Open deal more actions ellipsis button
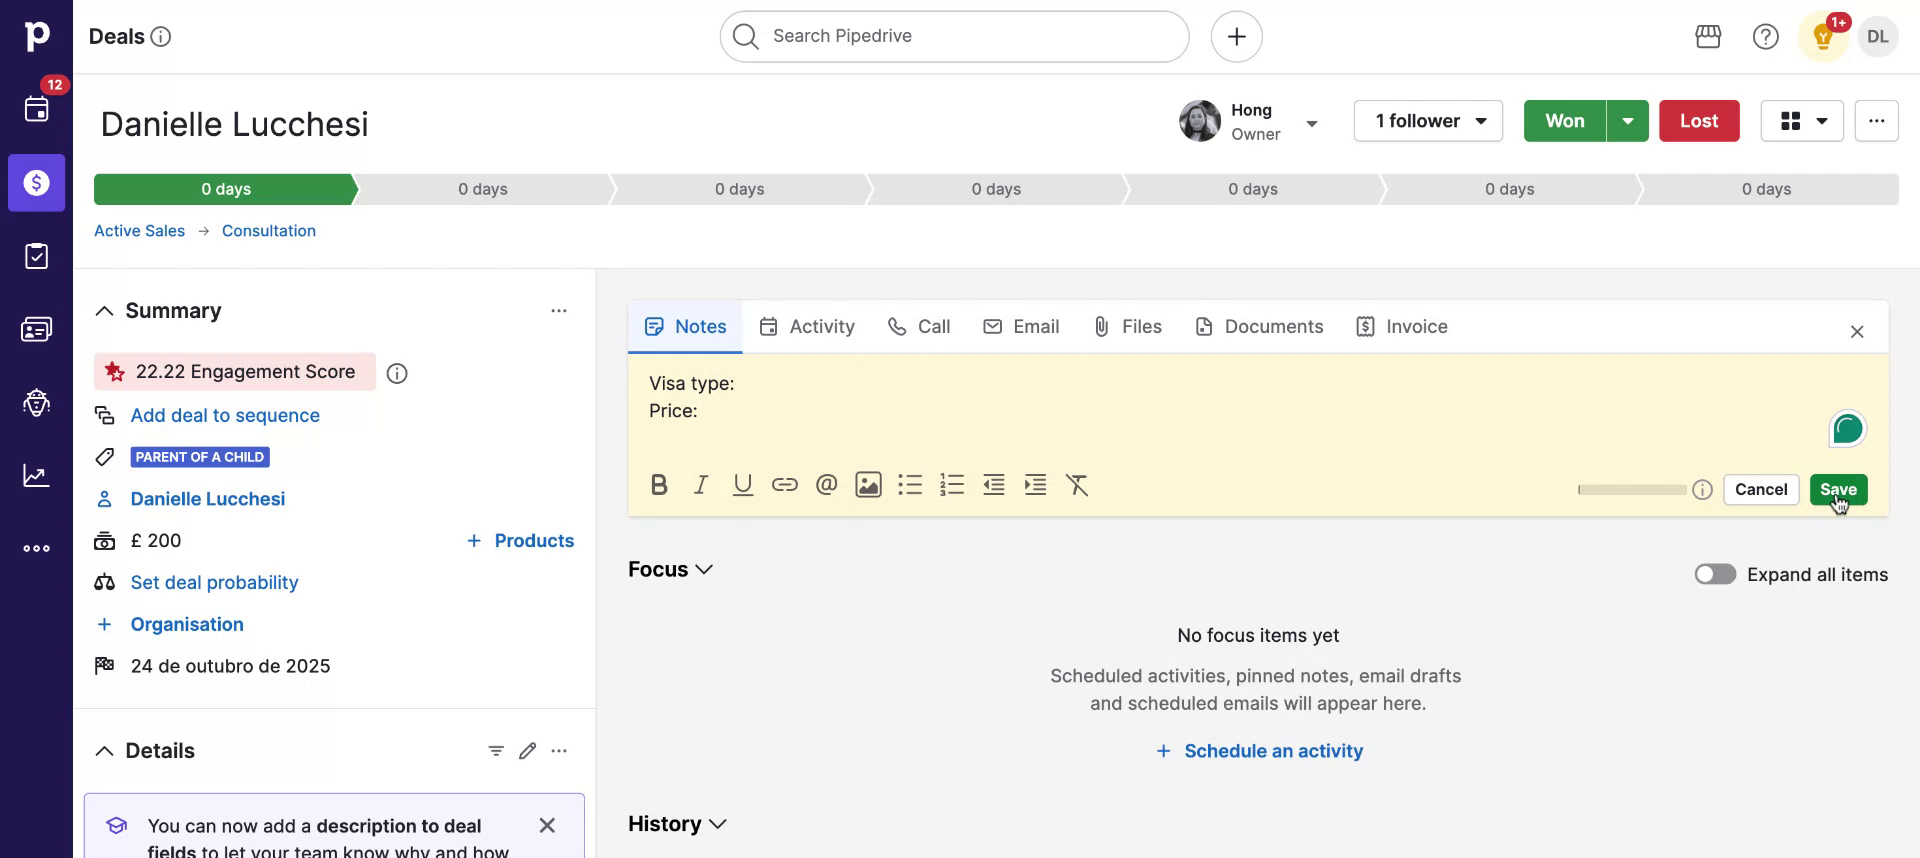 click(1876, 121)
